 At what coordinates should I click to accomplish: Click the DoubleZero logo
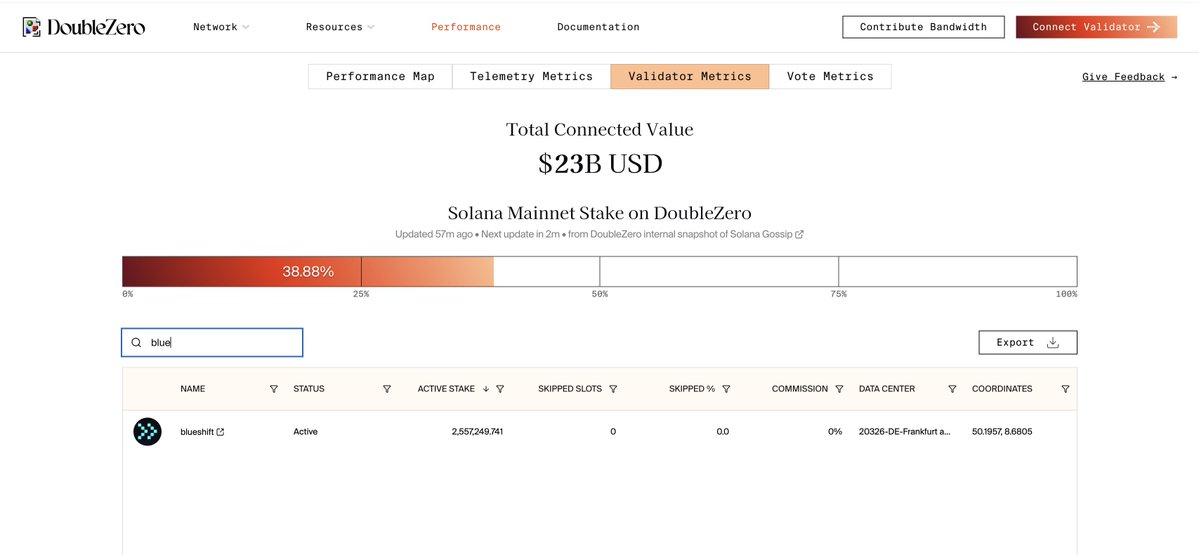pyautogui.click(x=83, y=27)
